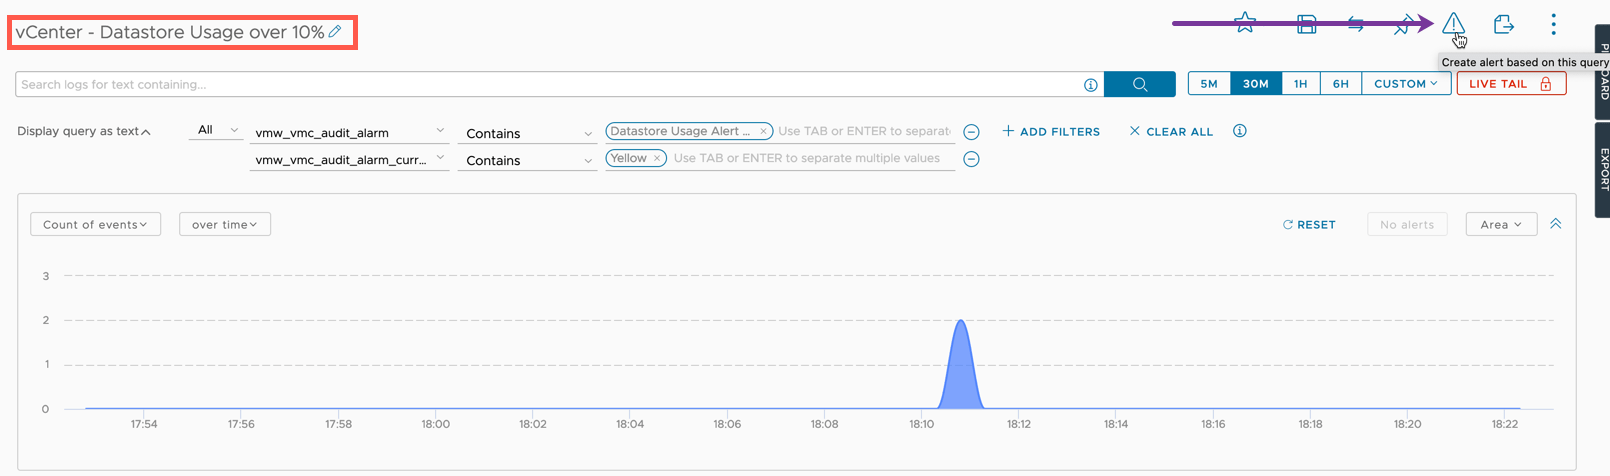Open Count of events dropdown
1610x476 pixels.
click(x=96, y=225)
